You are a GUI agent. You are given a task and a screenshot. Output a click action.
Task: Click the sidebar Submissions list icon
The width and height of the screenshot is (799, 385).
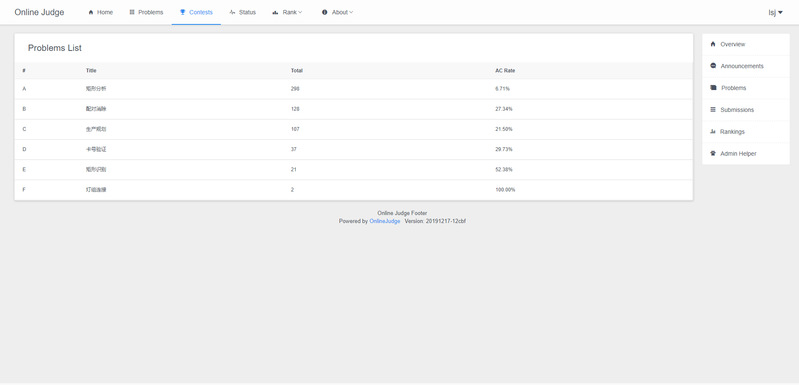click(x=713, y=109)
